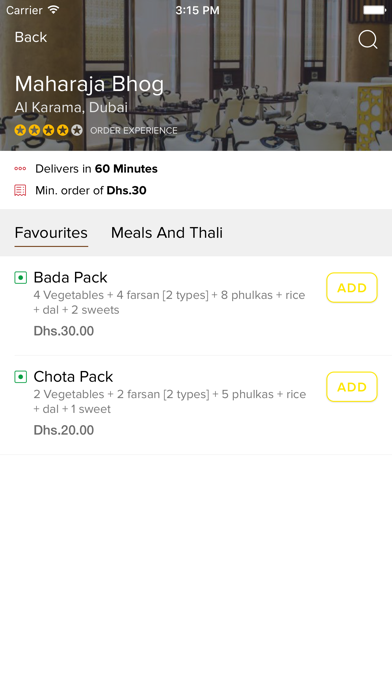Tap the Maharaja Bhog restaurant name
Screen dimensions: 392x696
[89, 84]
